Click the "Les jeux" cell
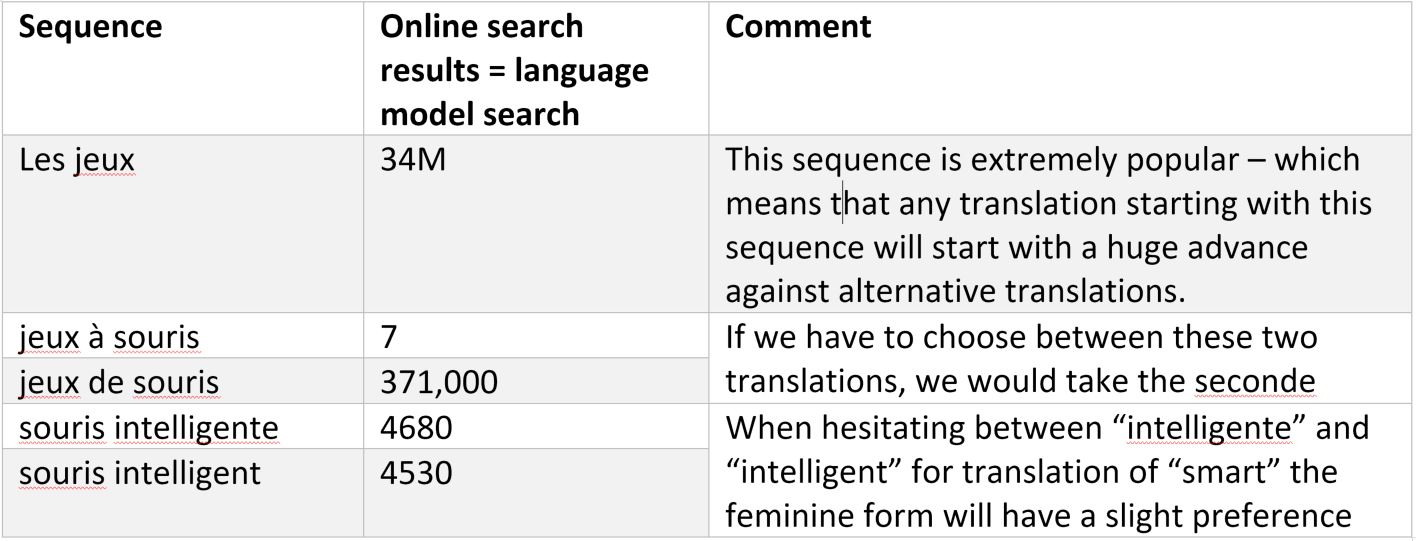Image resolution: width=1416 pixels, height=541 pixels. pos(77,160)
